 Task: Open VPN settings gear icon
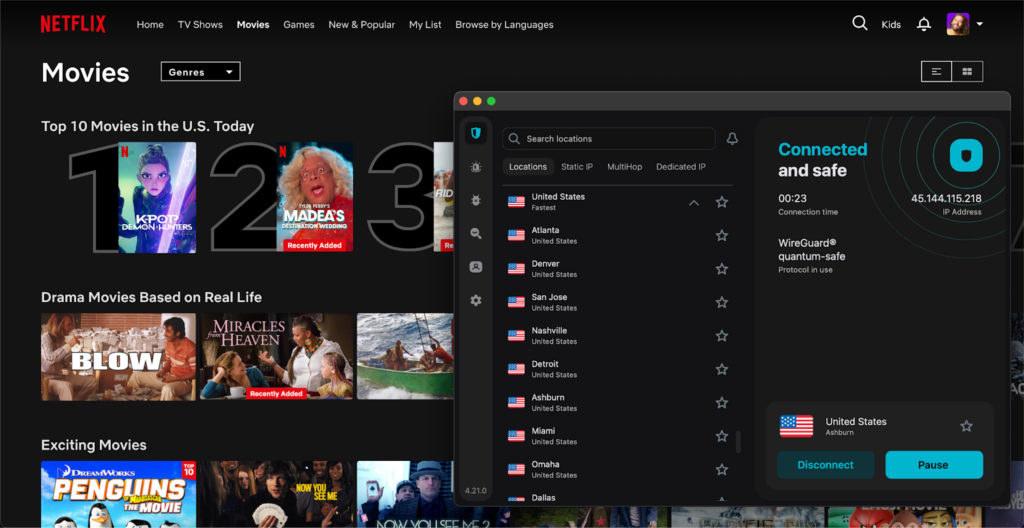pos(476,301)
